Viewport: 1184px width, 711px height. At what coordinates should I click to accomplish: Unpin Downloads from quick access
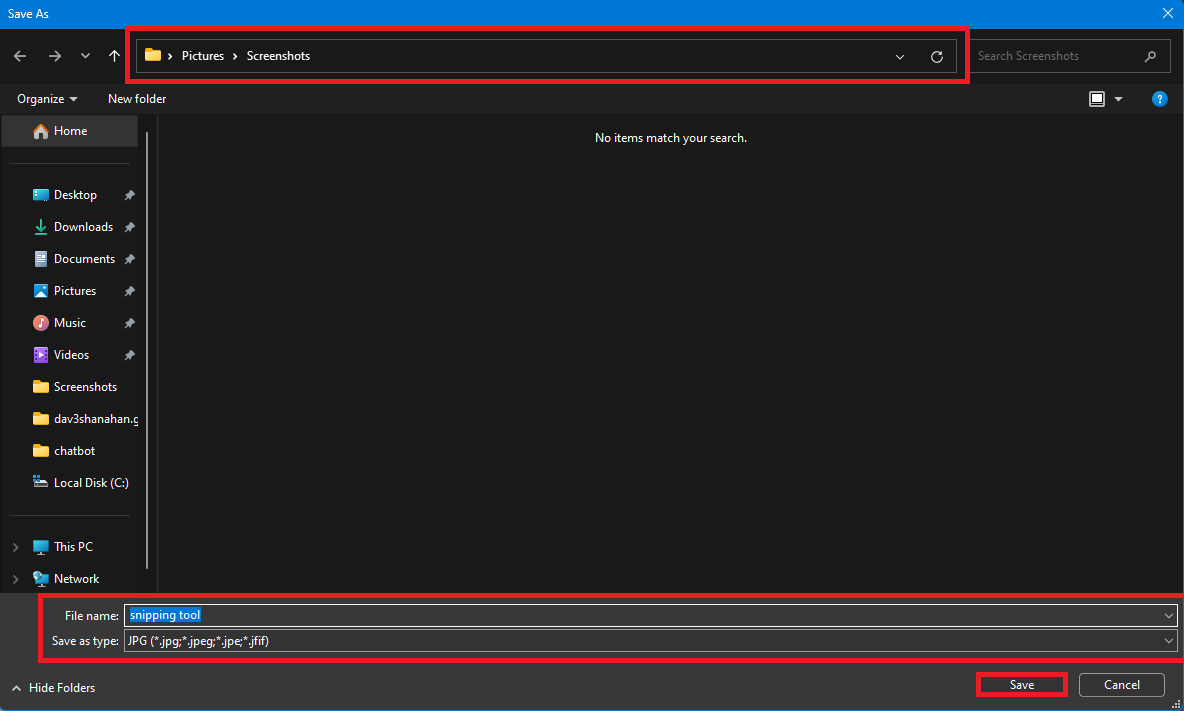(129, 226)
